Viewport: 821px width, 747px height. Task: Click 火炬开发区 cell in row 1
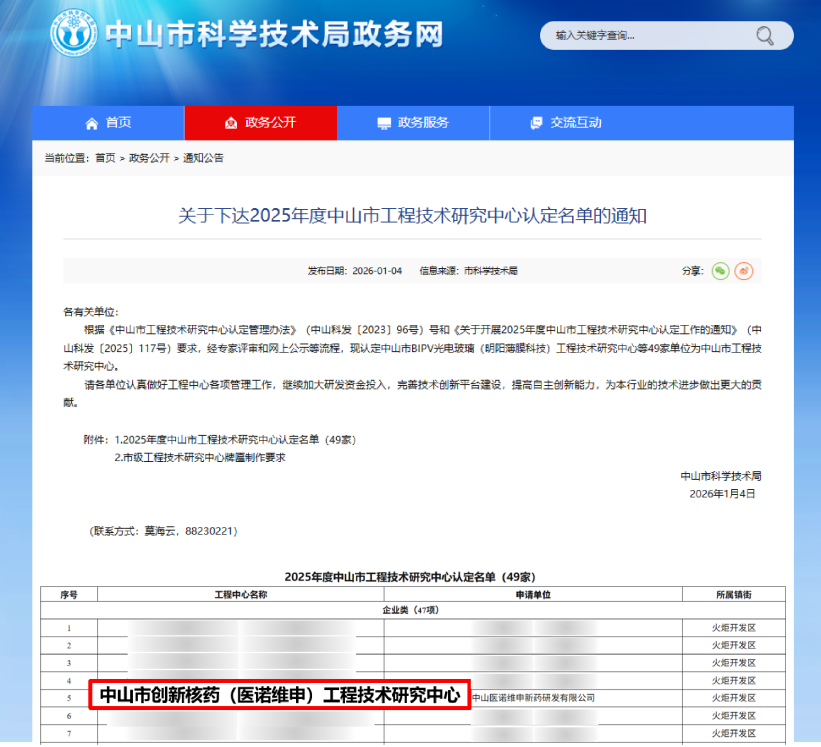734,628
